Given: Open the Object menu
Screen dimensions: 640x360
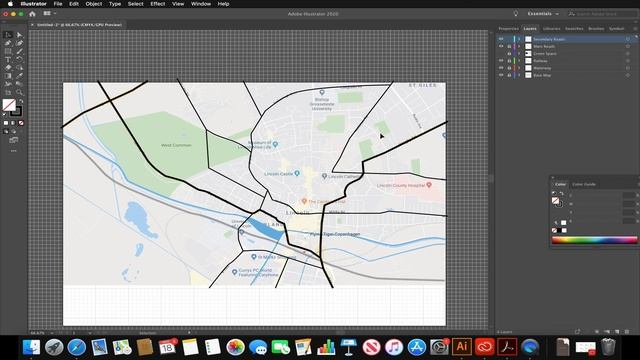Looking at the screenshot, I should (93, 4).
